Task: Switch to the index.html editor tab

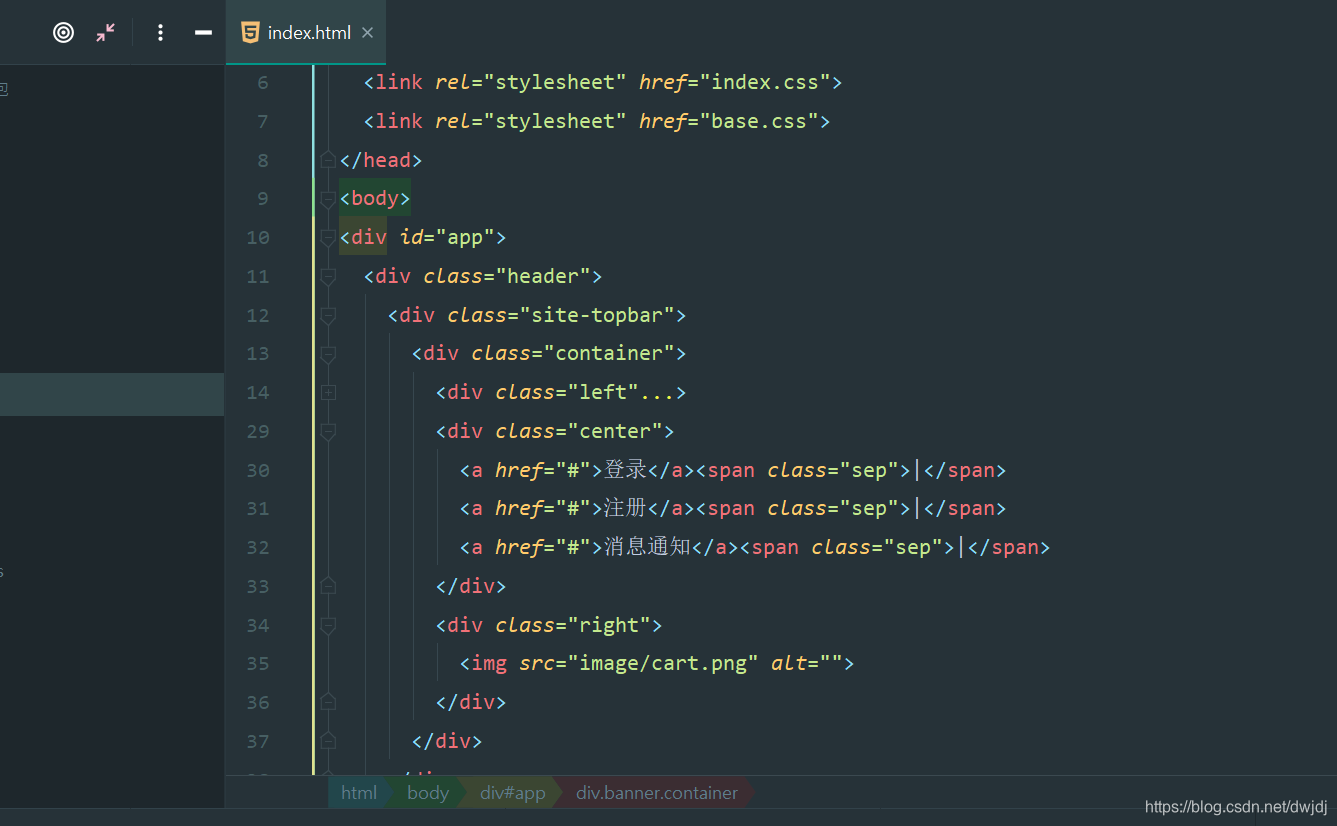Action: (x=305, y=33)
